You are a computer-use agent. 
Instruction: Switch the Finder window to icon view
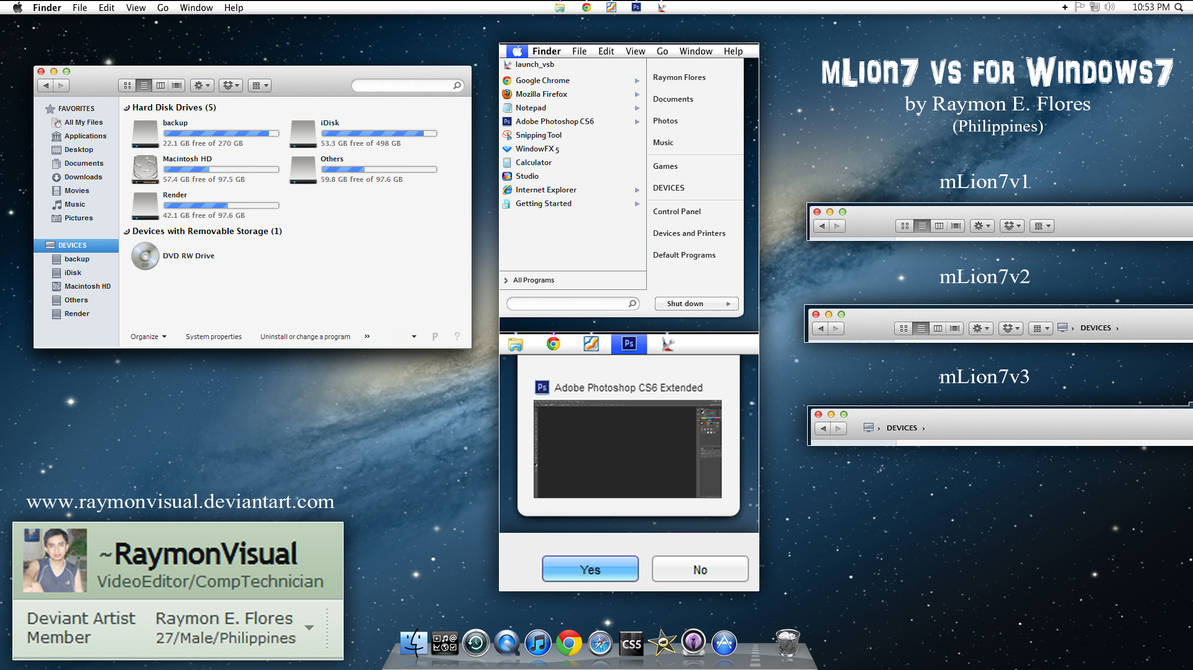(127, 85)
